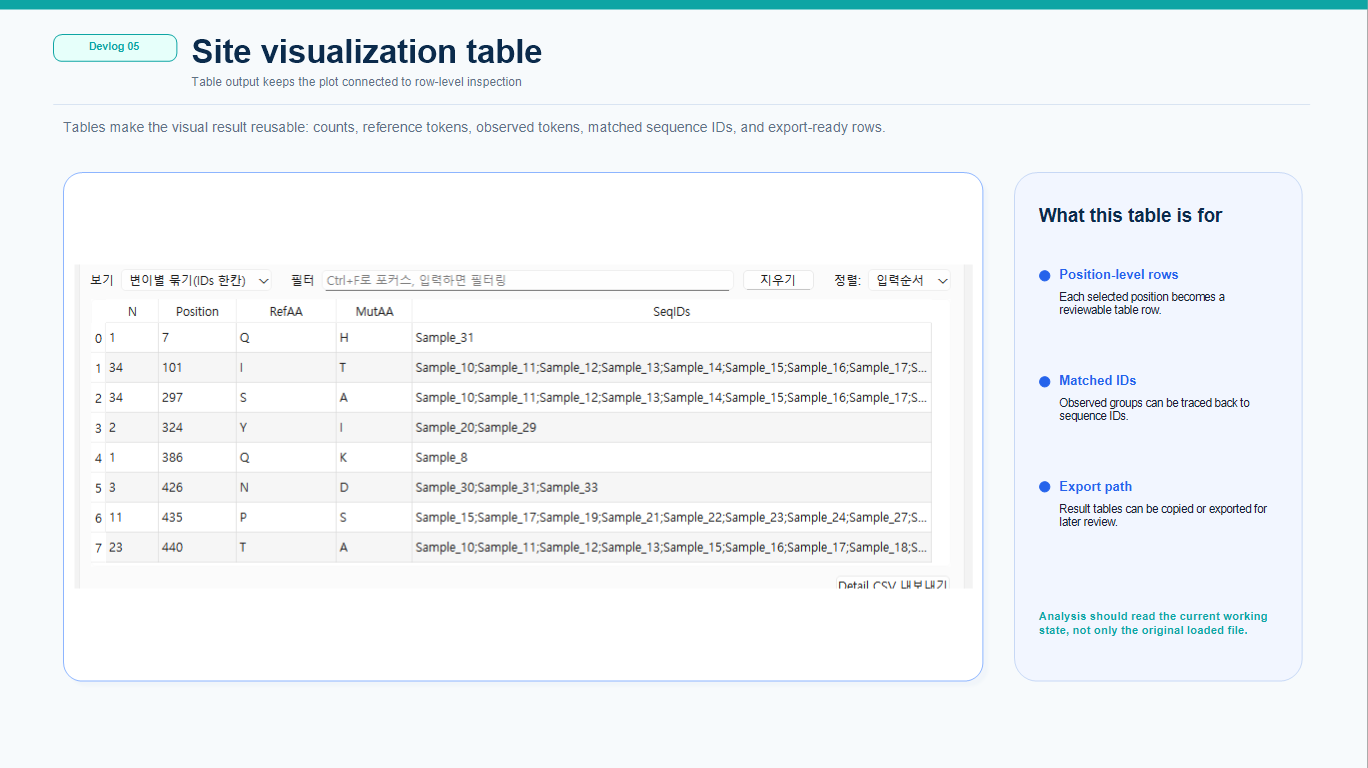Click the Position 7 cell
This screenshot has height=768, width=1368.
click(197, 338)
